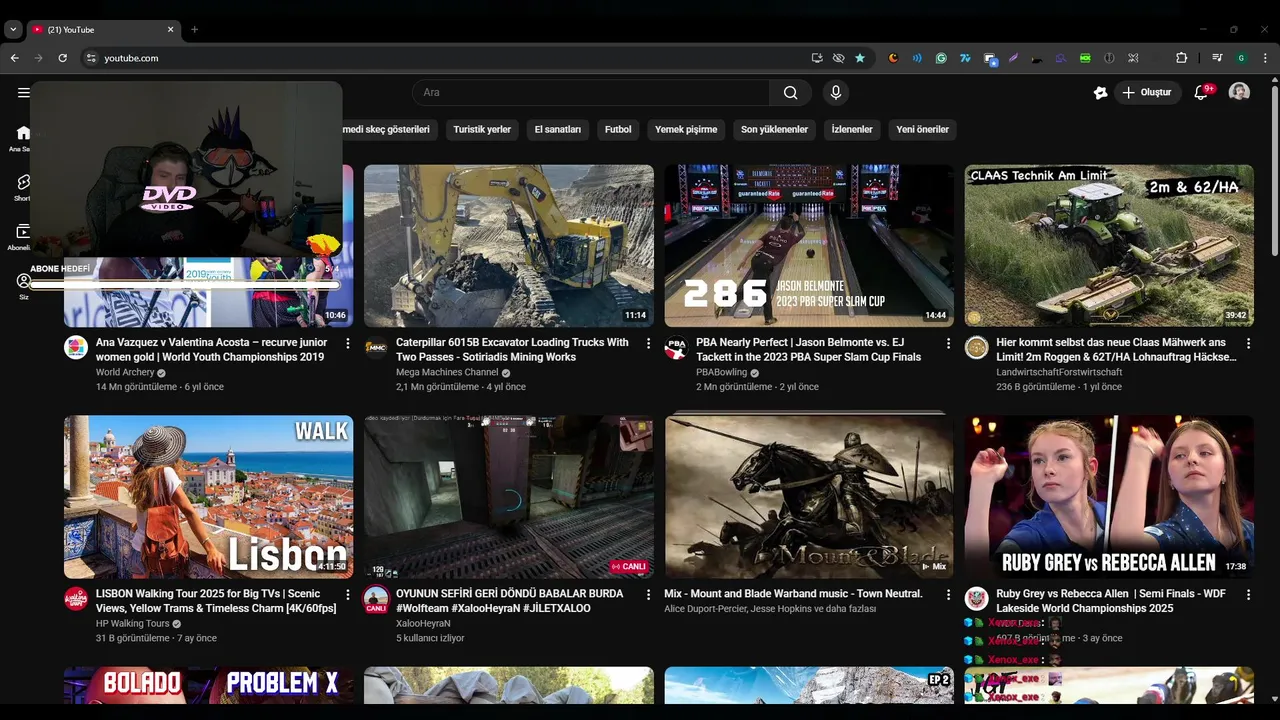Open the live stream thumbnail marked CANLI
Image resolution: width=1280 pixels, height=720 pixels.
(x=509, y=497)
